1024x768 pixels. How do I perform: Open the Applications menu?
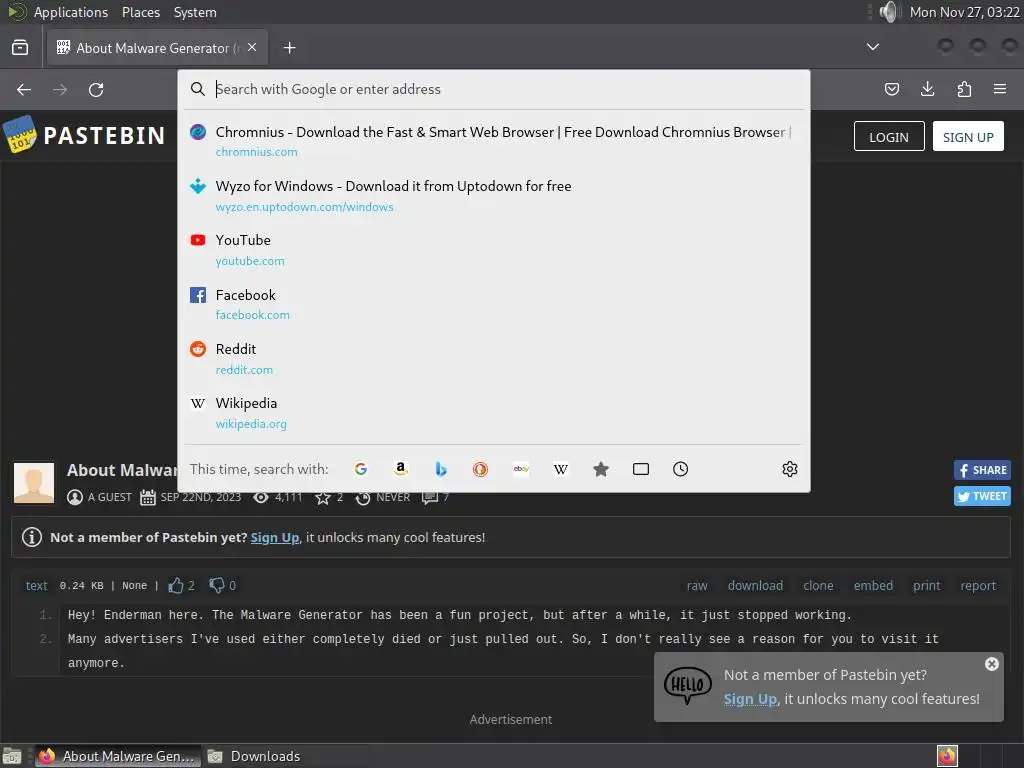point(71,12)
